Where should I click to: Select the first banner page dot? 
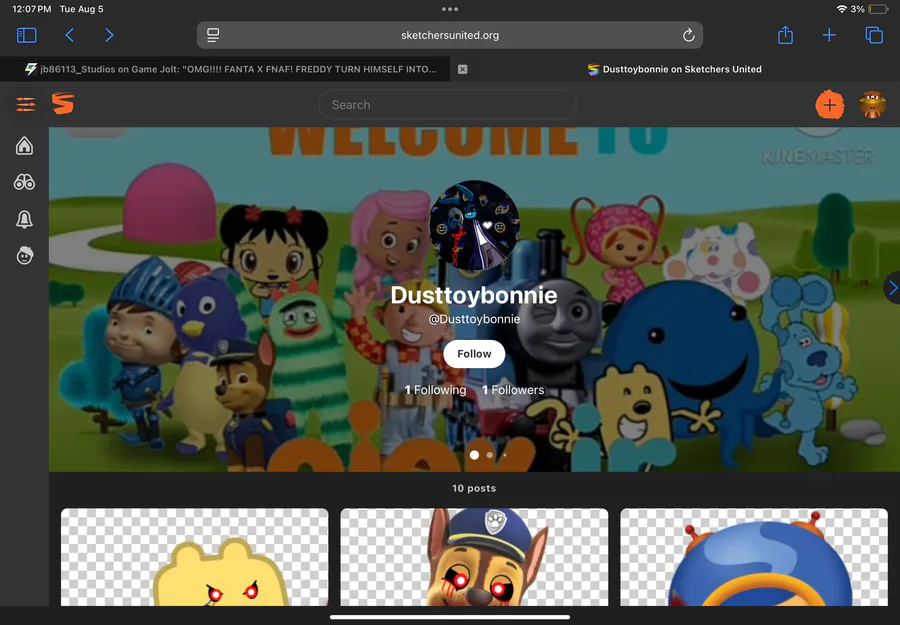[474, 455]
